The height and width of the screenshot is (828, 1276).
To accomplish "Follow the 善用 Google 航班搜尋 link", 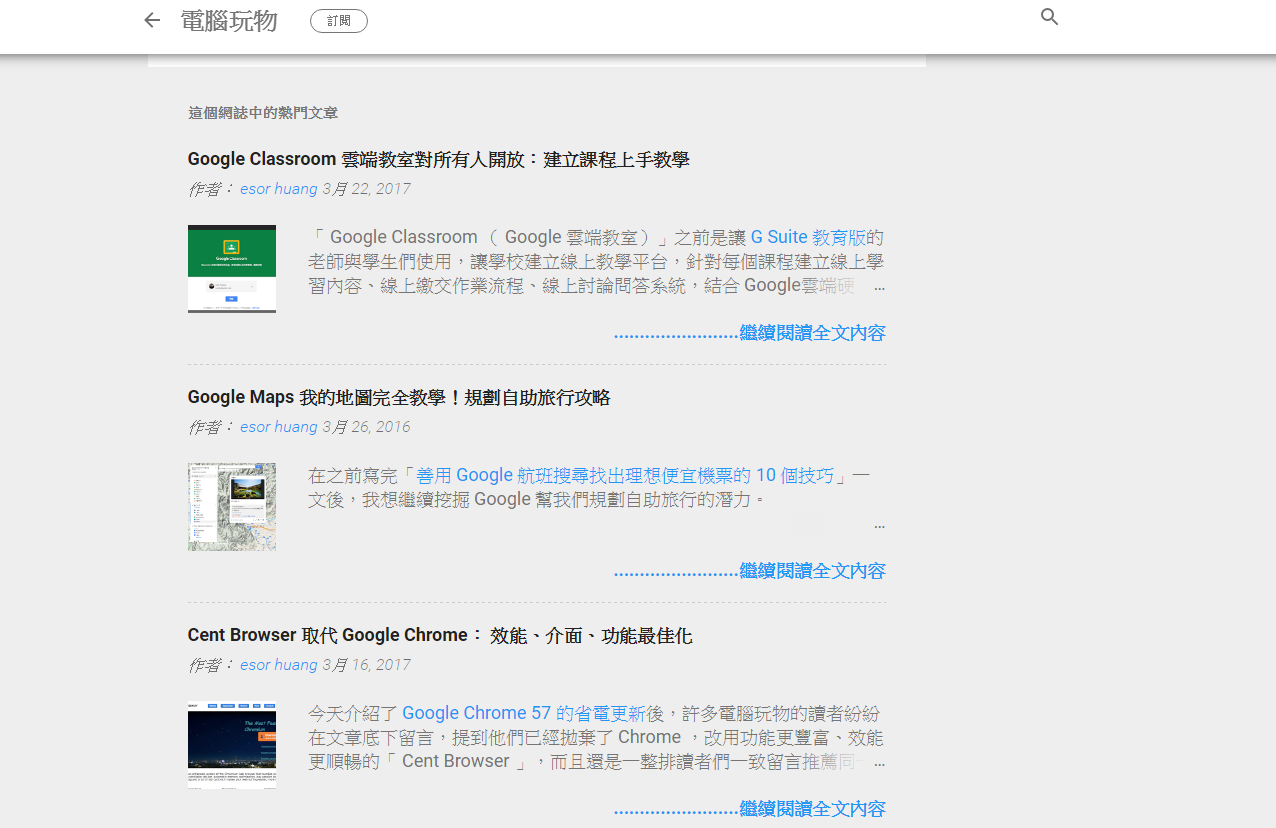I will pos(625,475).
